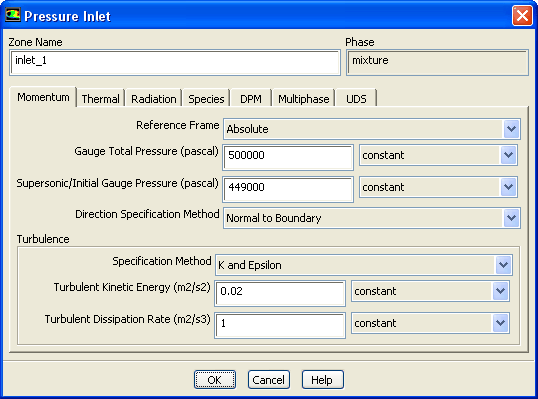This screenshot has height=399, width=538.
Task: Open the DPM tab
Action: [251, 99]
